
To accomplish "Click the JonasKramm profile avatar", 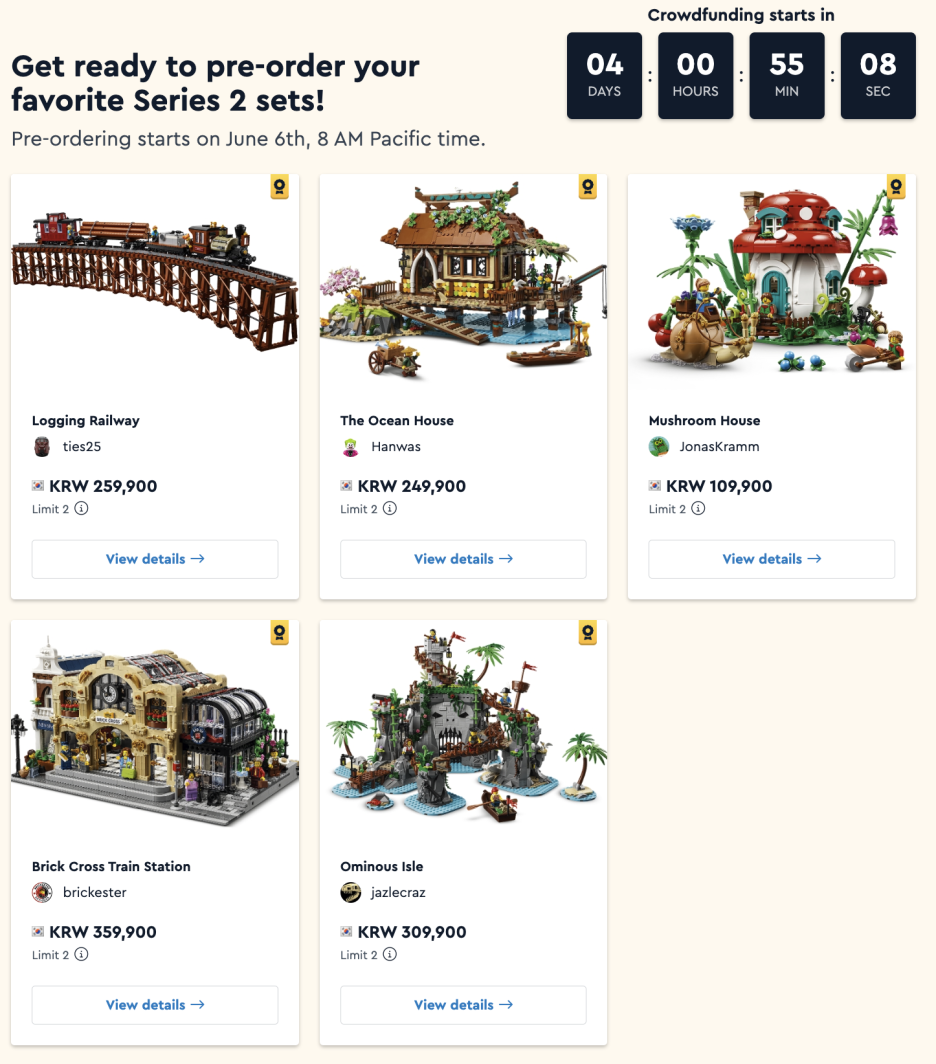I will 658,446.
